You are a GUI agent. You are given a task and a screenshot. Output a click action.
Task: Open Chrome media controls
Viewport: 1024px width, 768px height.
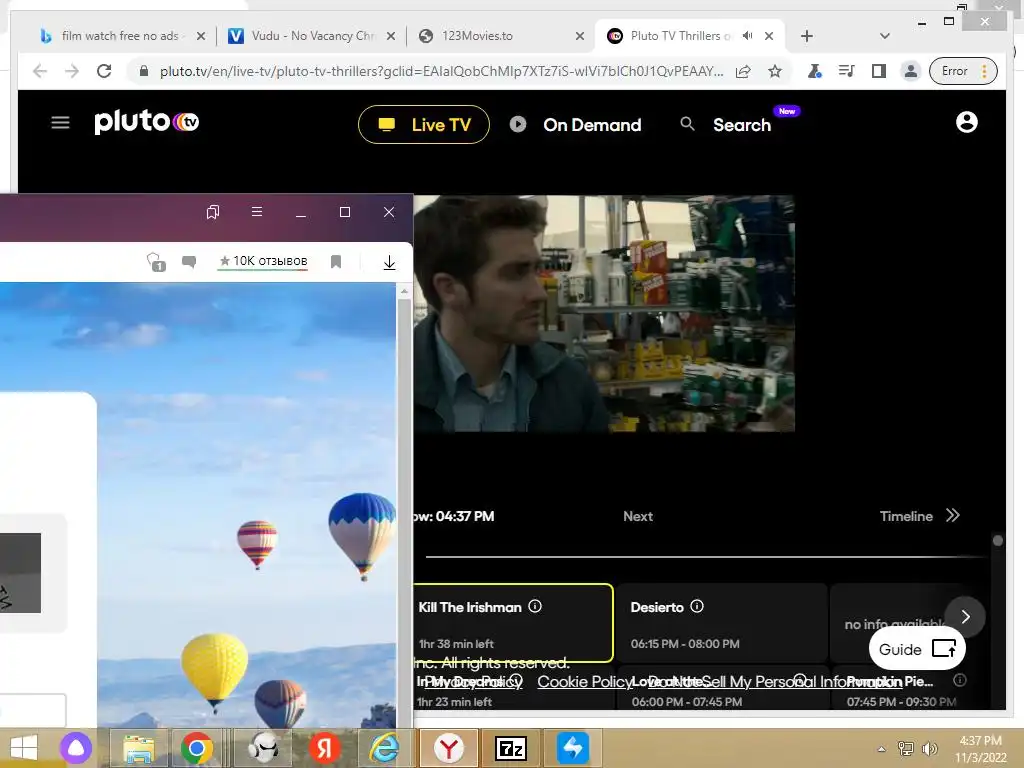click(x=846, y=71)
